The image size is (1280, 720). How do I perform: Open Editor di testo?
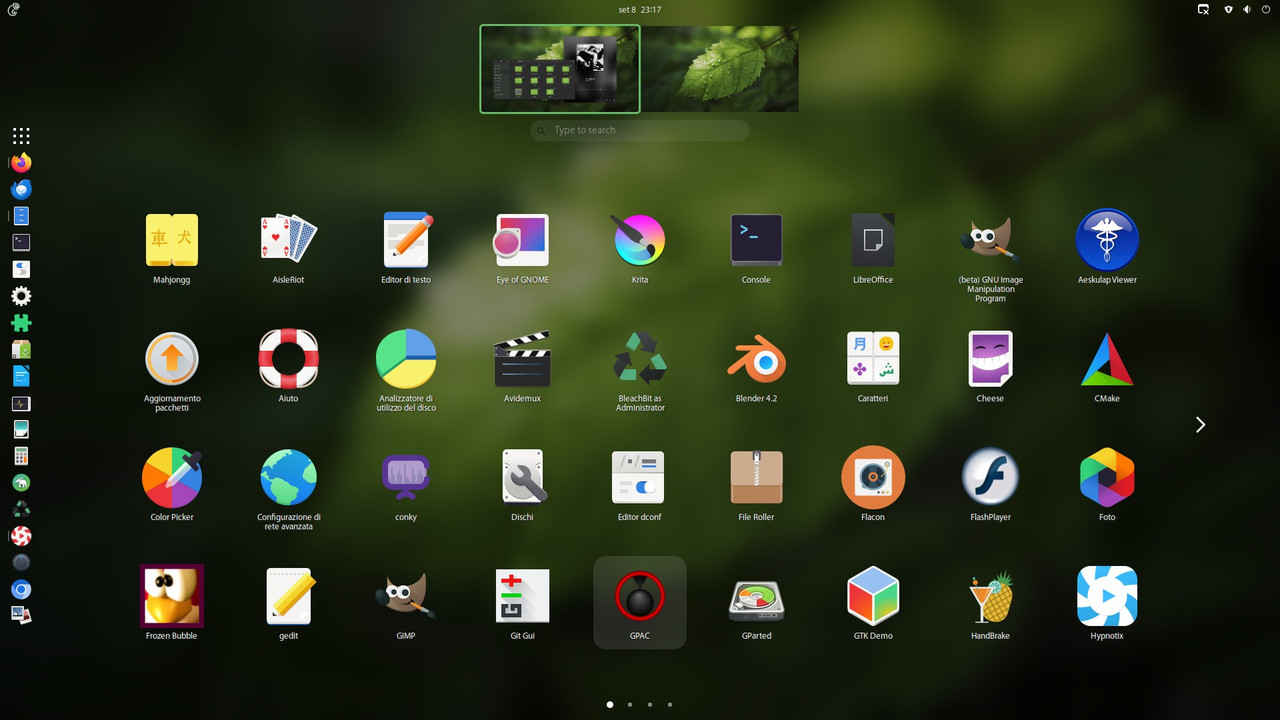(x=406, y=240)
